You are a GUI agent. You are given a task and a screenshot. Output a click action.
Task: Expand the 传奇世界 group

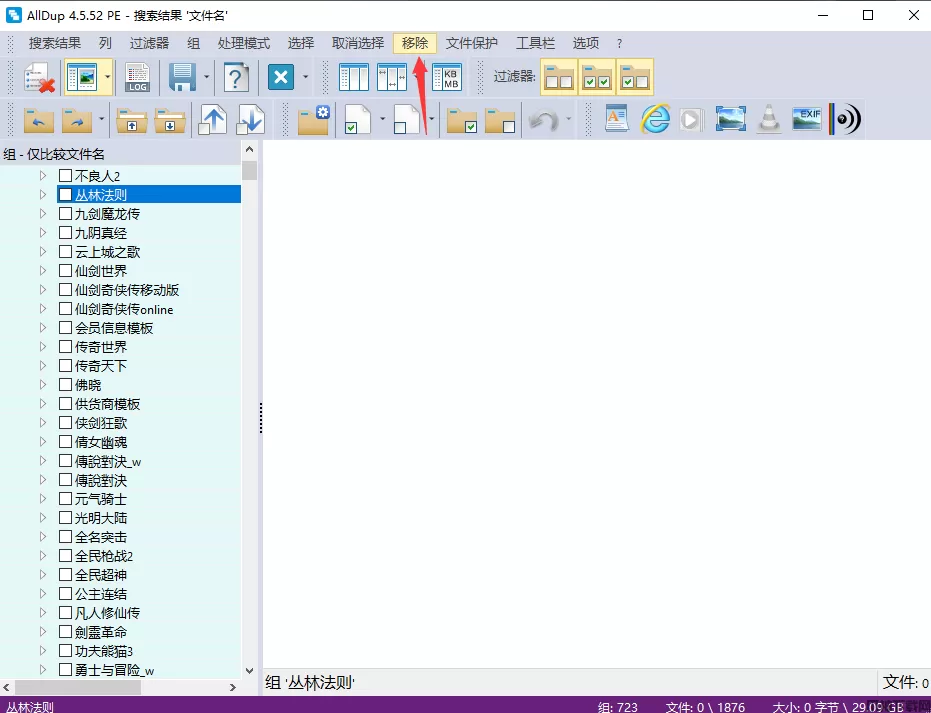(x=43, y=347)
